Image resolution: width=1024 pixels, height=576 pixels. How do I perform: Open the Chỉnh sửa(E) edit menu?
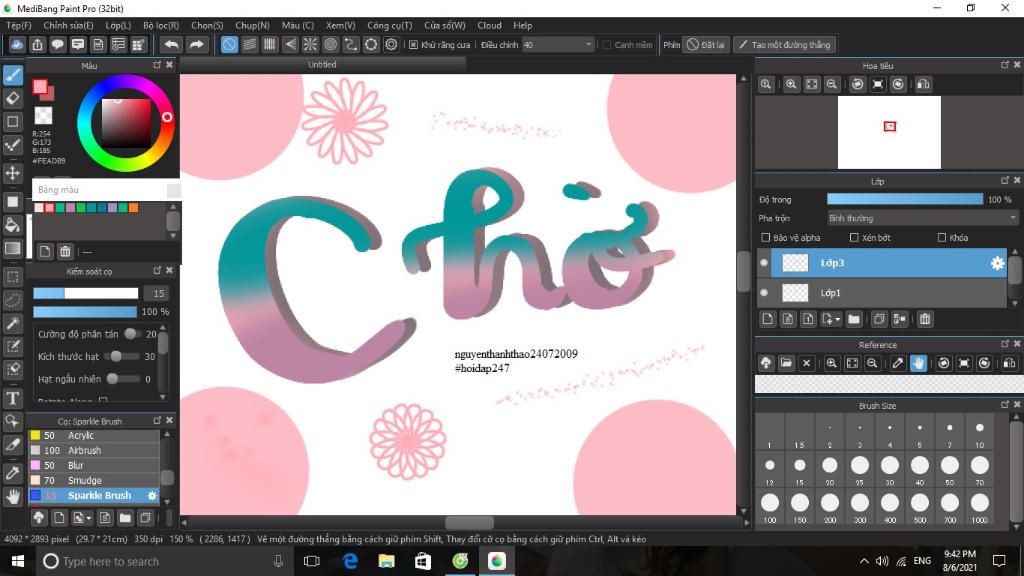[69, 25]
